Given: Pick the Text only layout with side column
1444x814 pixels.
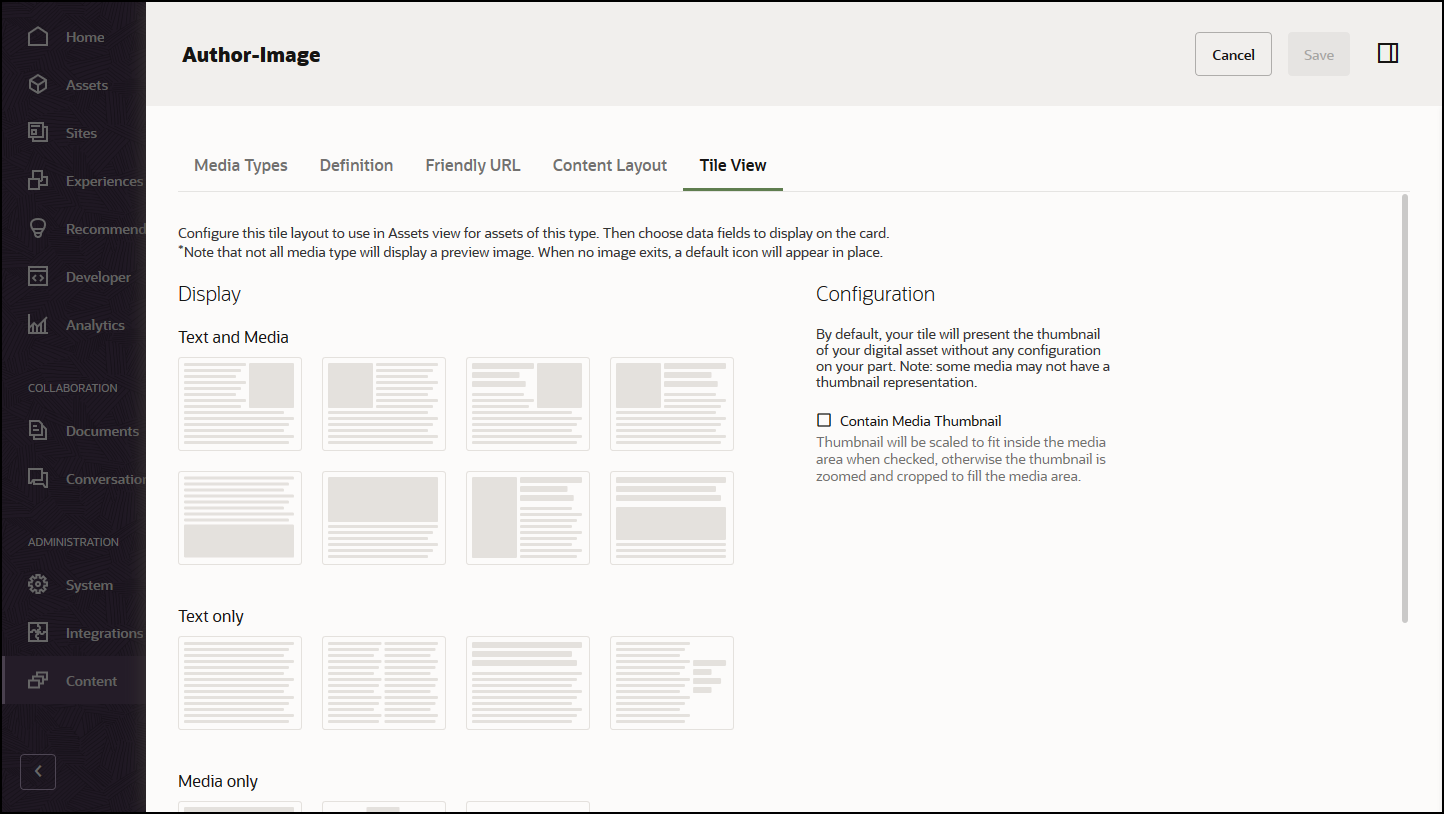Looking at the screenshot, I should (672, 683).
